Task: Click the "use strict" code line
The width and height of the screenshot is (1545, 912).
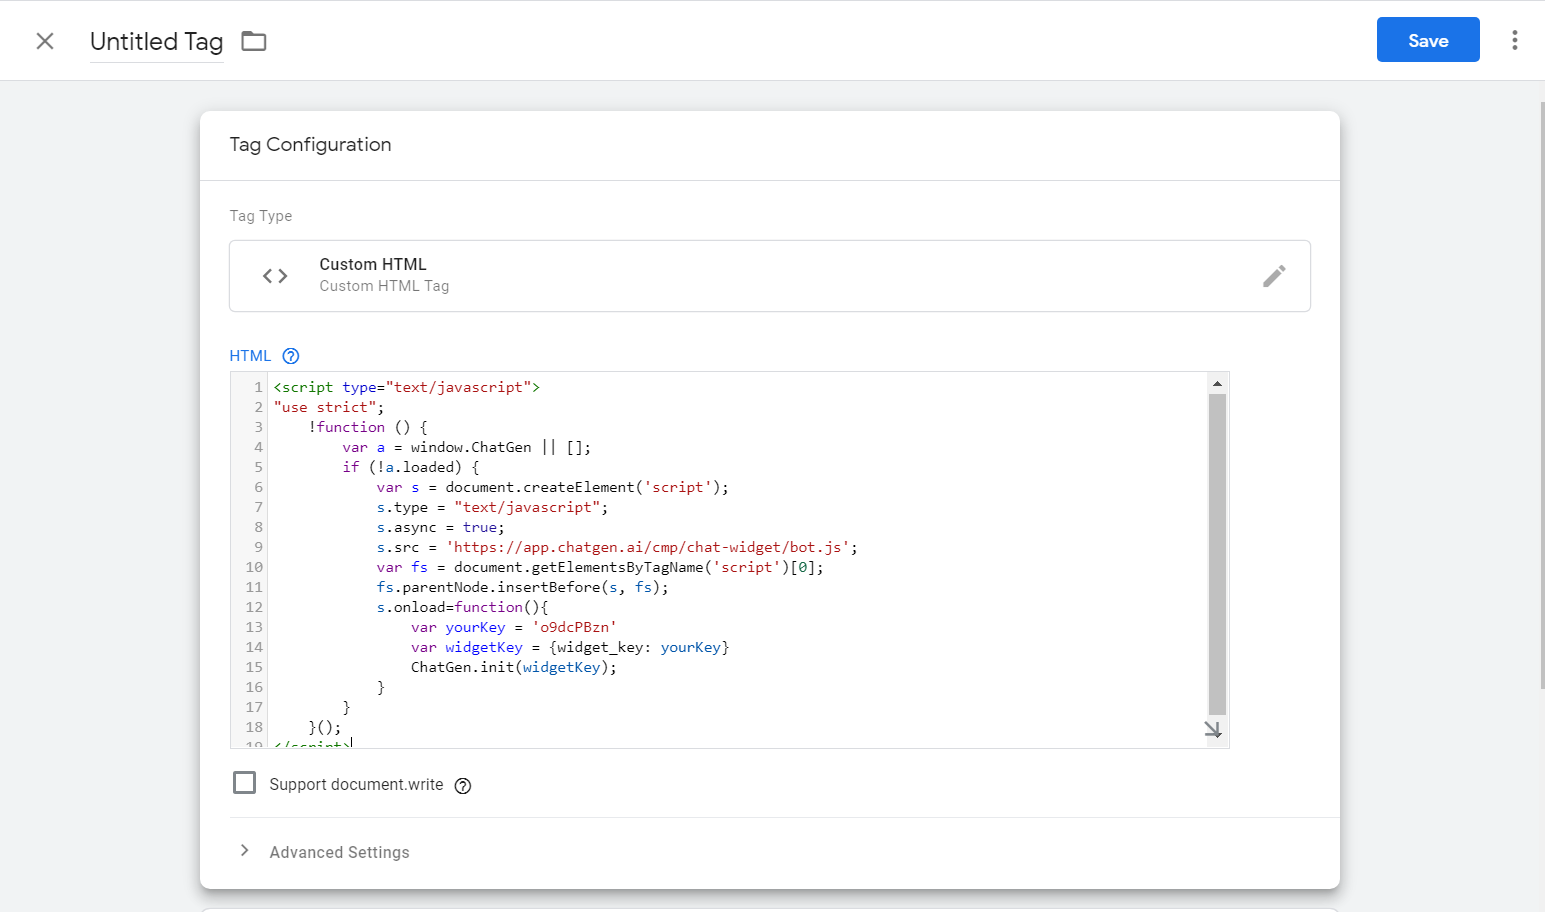Action: click(329, 407)
